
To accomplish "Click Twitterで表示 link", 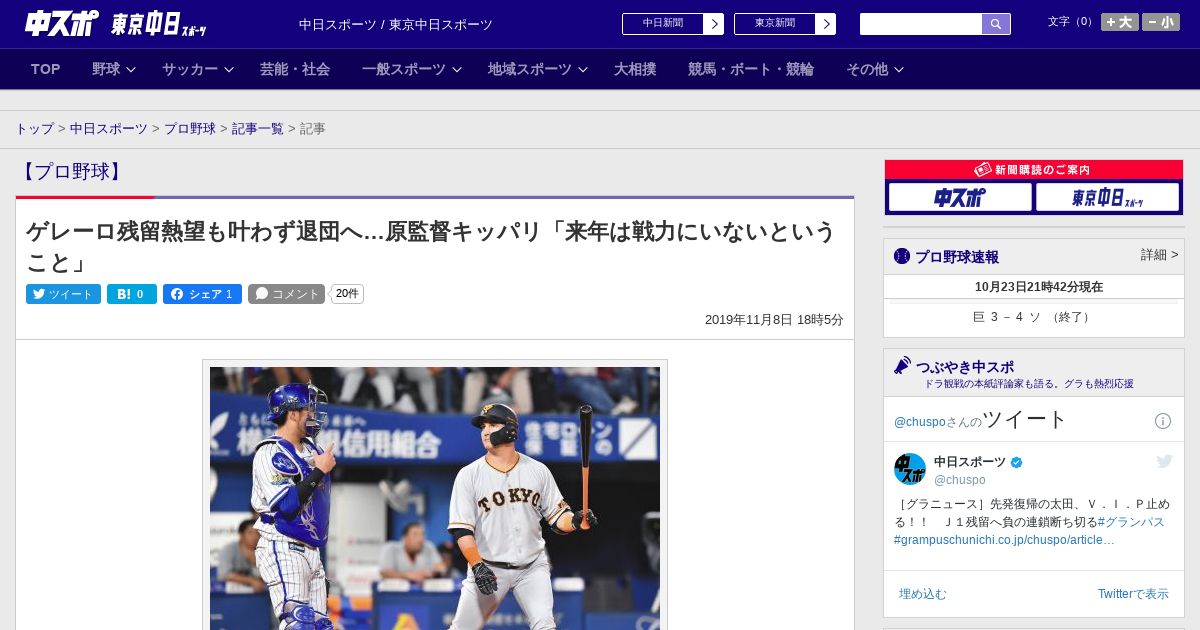I will point(1133,594).
